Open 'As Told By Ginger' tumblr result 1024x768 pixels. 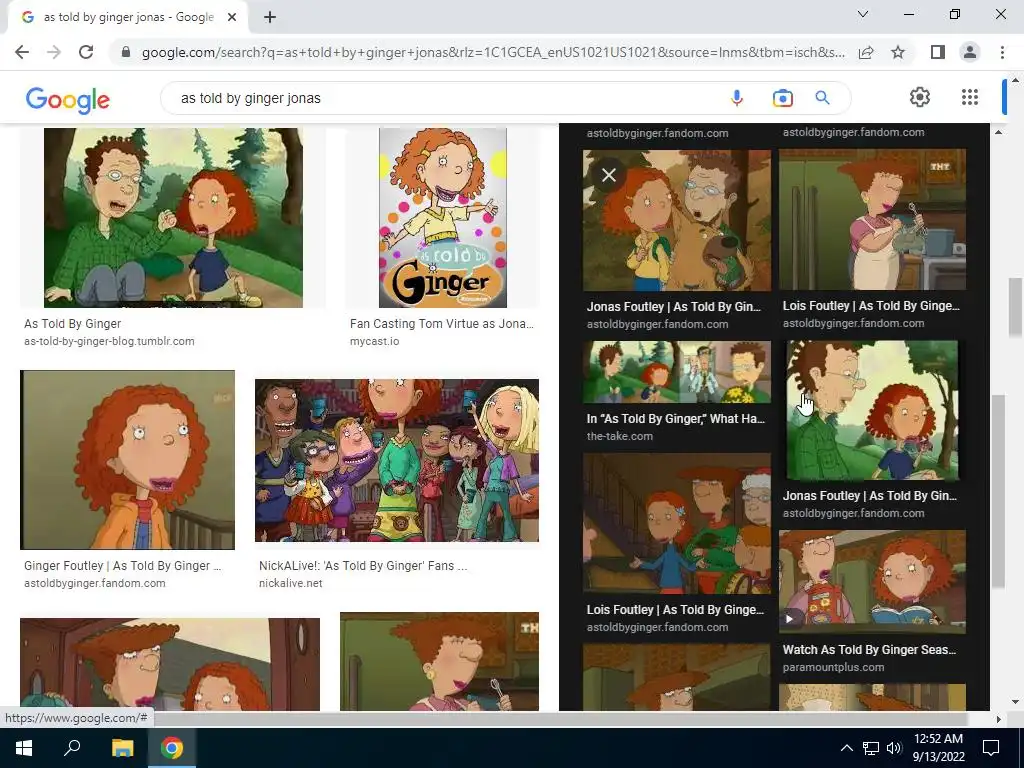coord(72,323)
